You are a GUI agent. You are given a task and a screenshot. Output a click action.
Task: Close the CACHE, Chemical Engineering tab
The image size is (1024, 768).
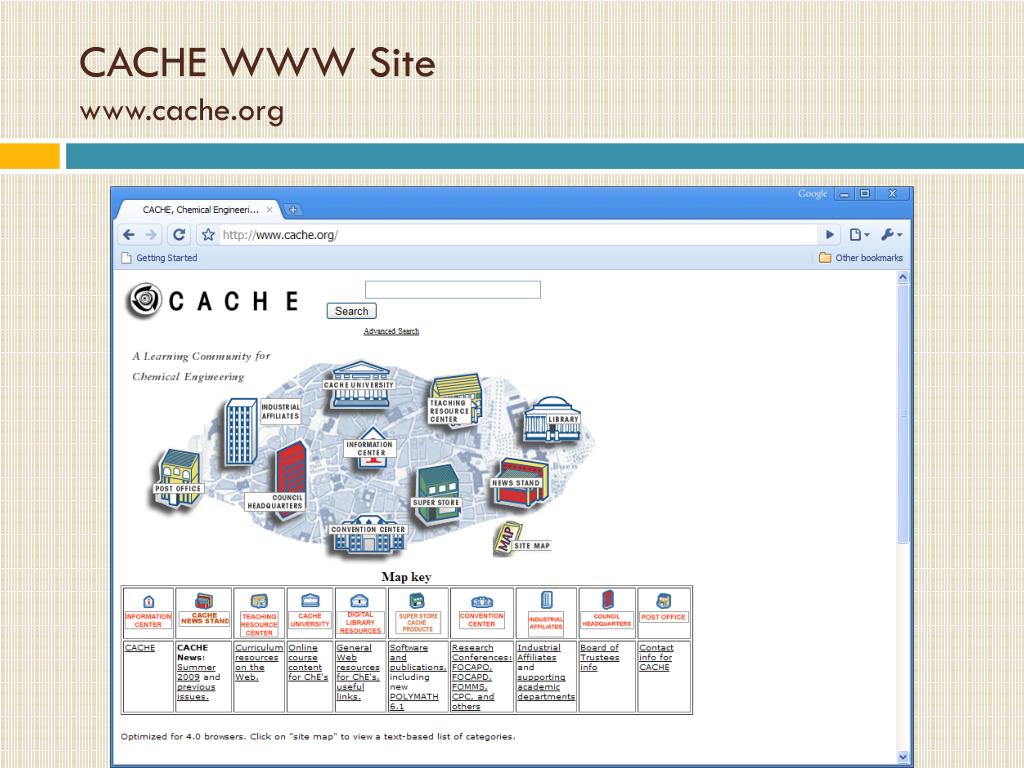[269, 210]
